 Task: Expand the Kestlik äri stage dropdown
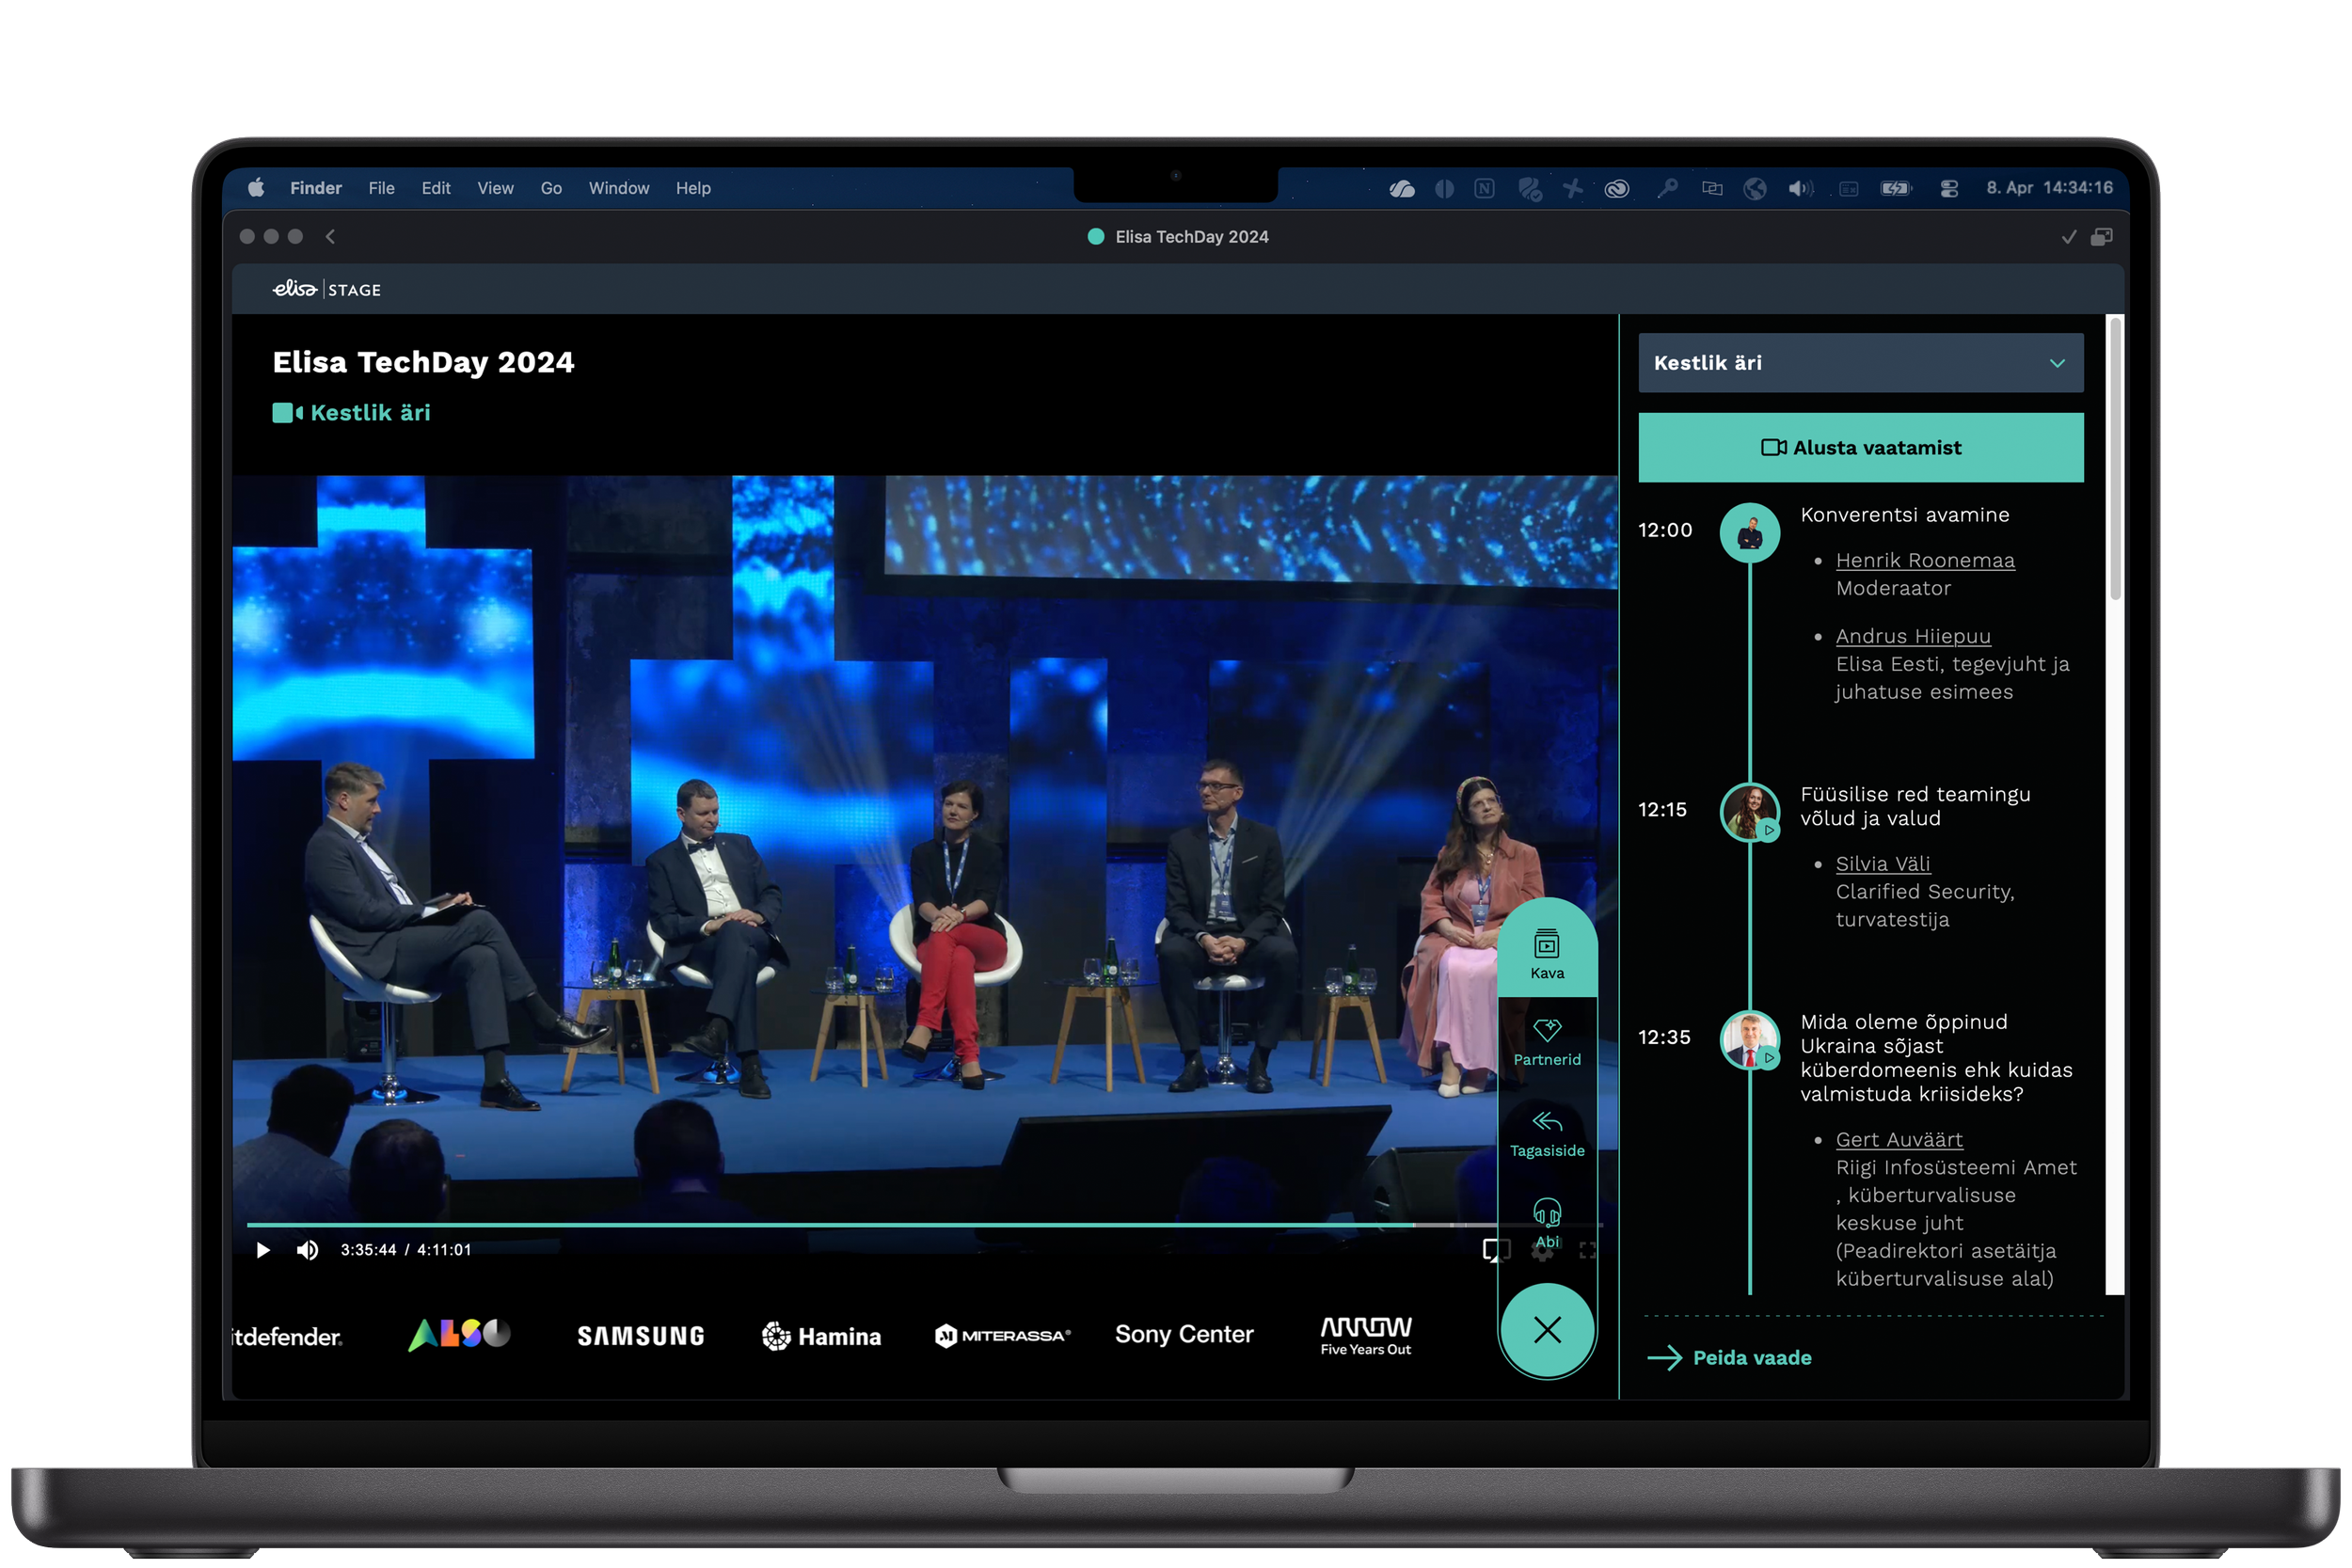(x=1860, y=362)
